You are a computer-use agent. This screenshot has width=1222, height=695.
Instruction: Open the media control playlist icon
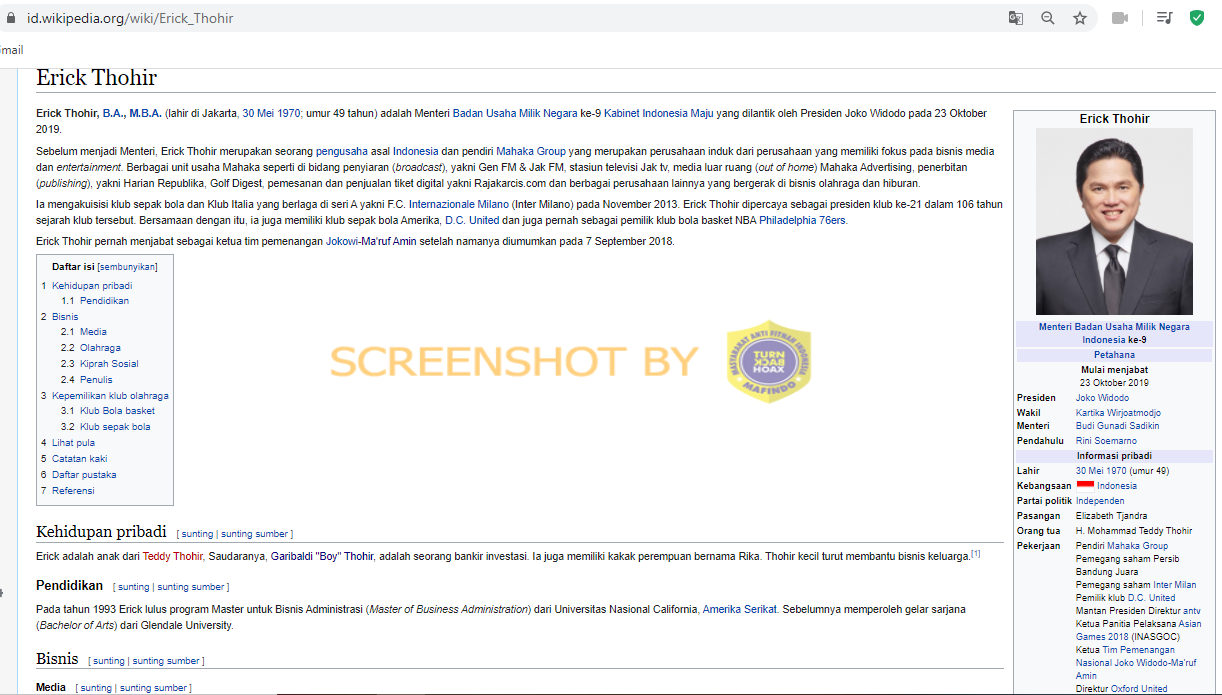pyautogui.click(x=1164, y=18)
